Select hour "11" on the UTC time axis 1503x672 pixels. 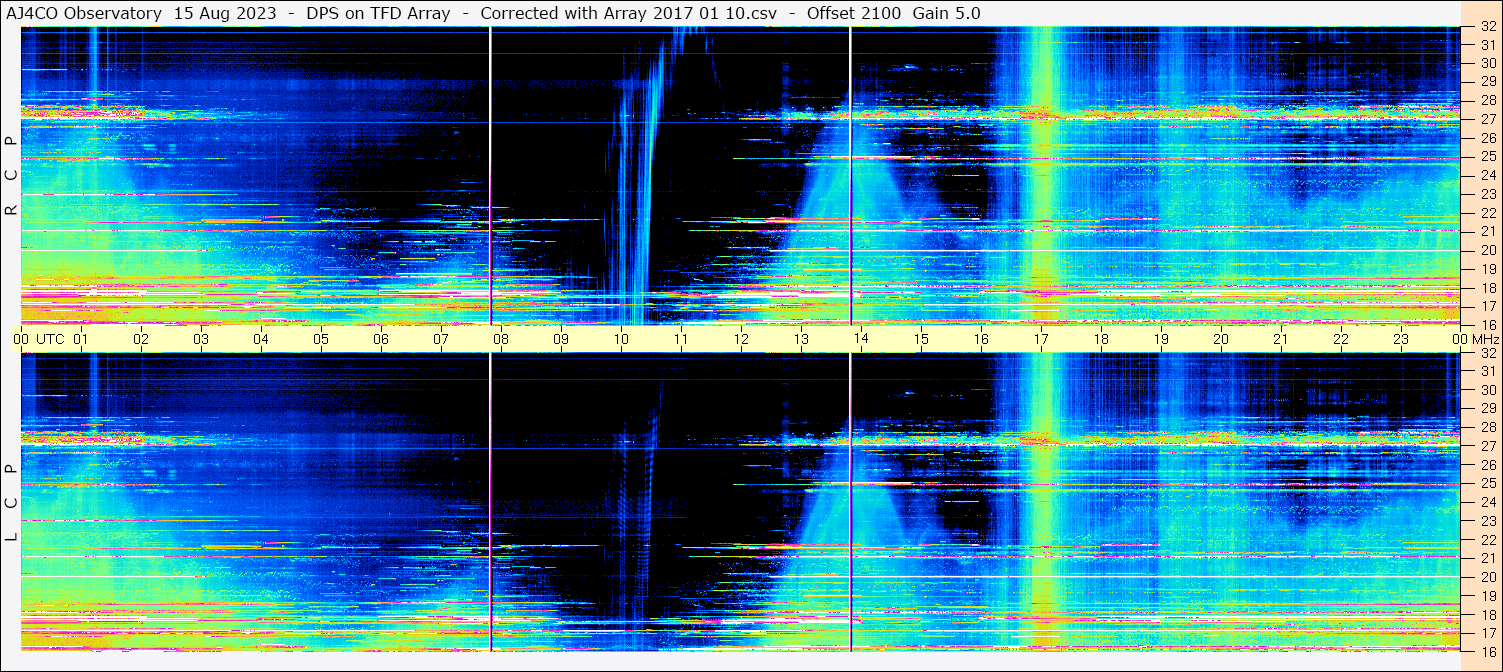pyautogui.click(x=681, y=339)
